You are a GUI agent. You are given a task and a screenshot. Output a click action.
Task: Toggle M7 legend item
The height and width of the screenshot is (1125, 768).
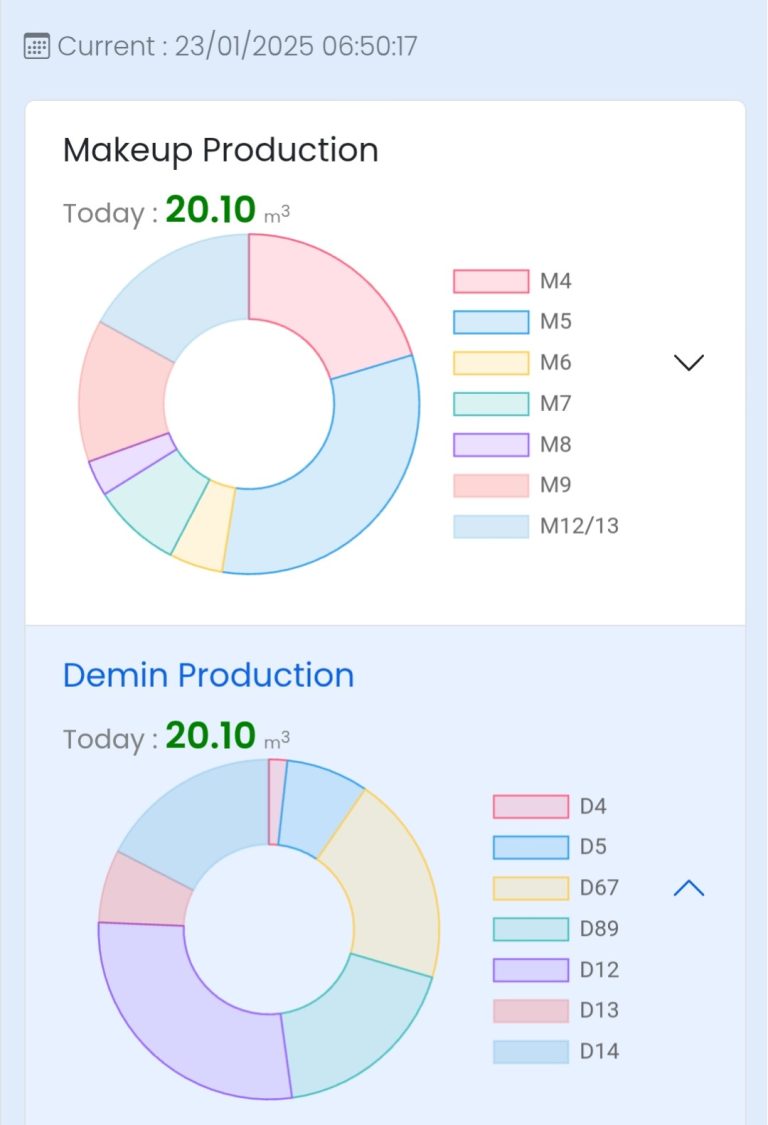490,404
